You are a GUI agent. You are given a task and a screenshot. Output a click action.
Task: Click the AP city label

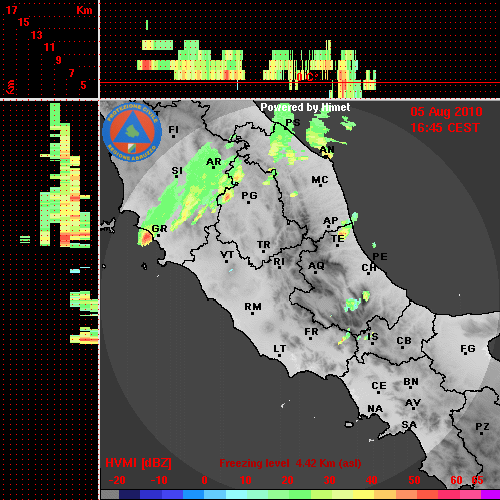click(330, 221)
